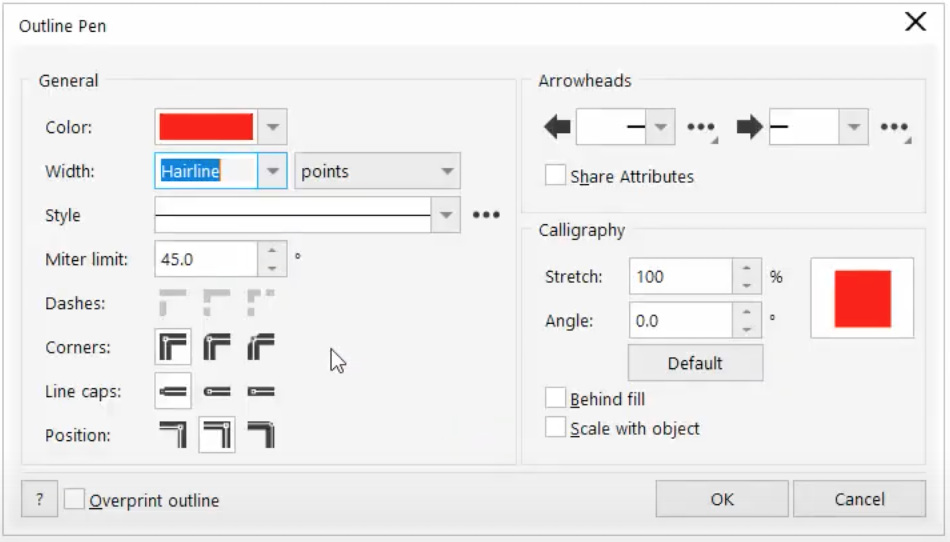
Task: Select the beveled corners icon
Action: (261, 348)
